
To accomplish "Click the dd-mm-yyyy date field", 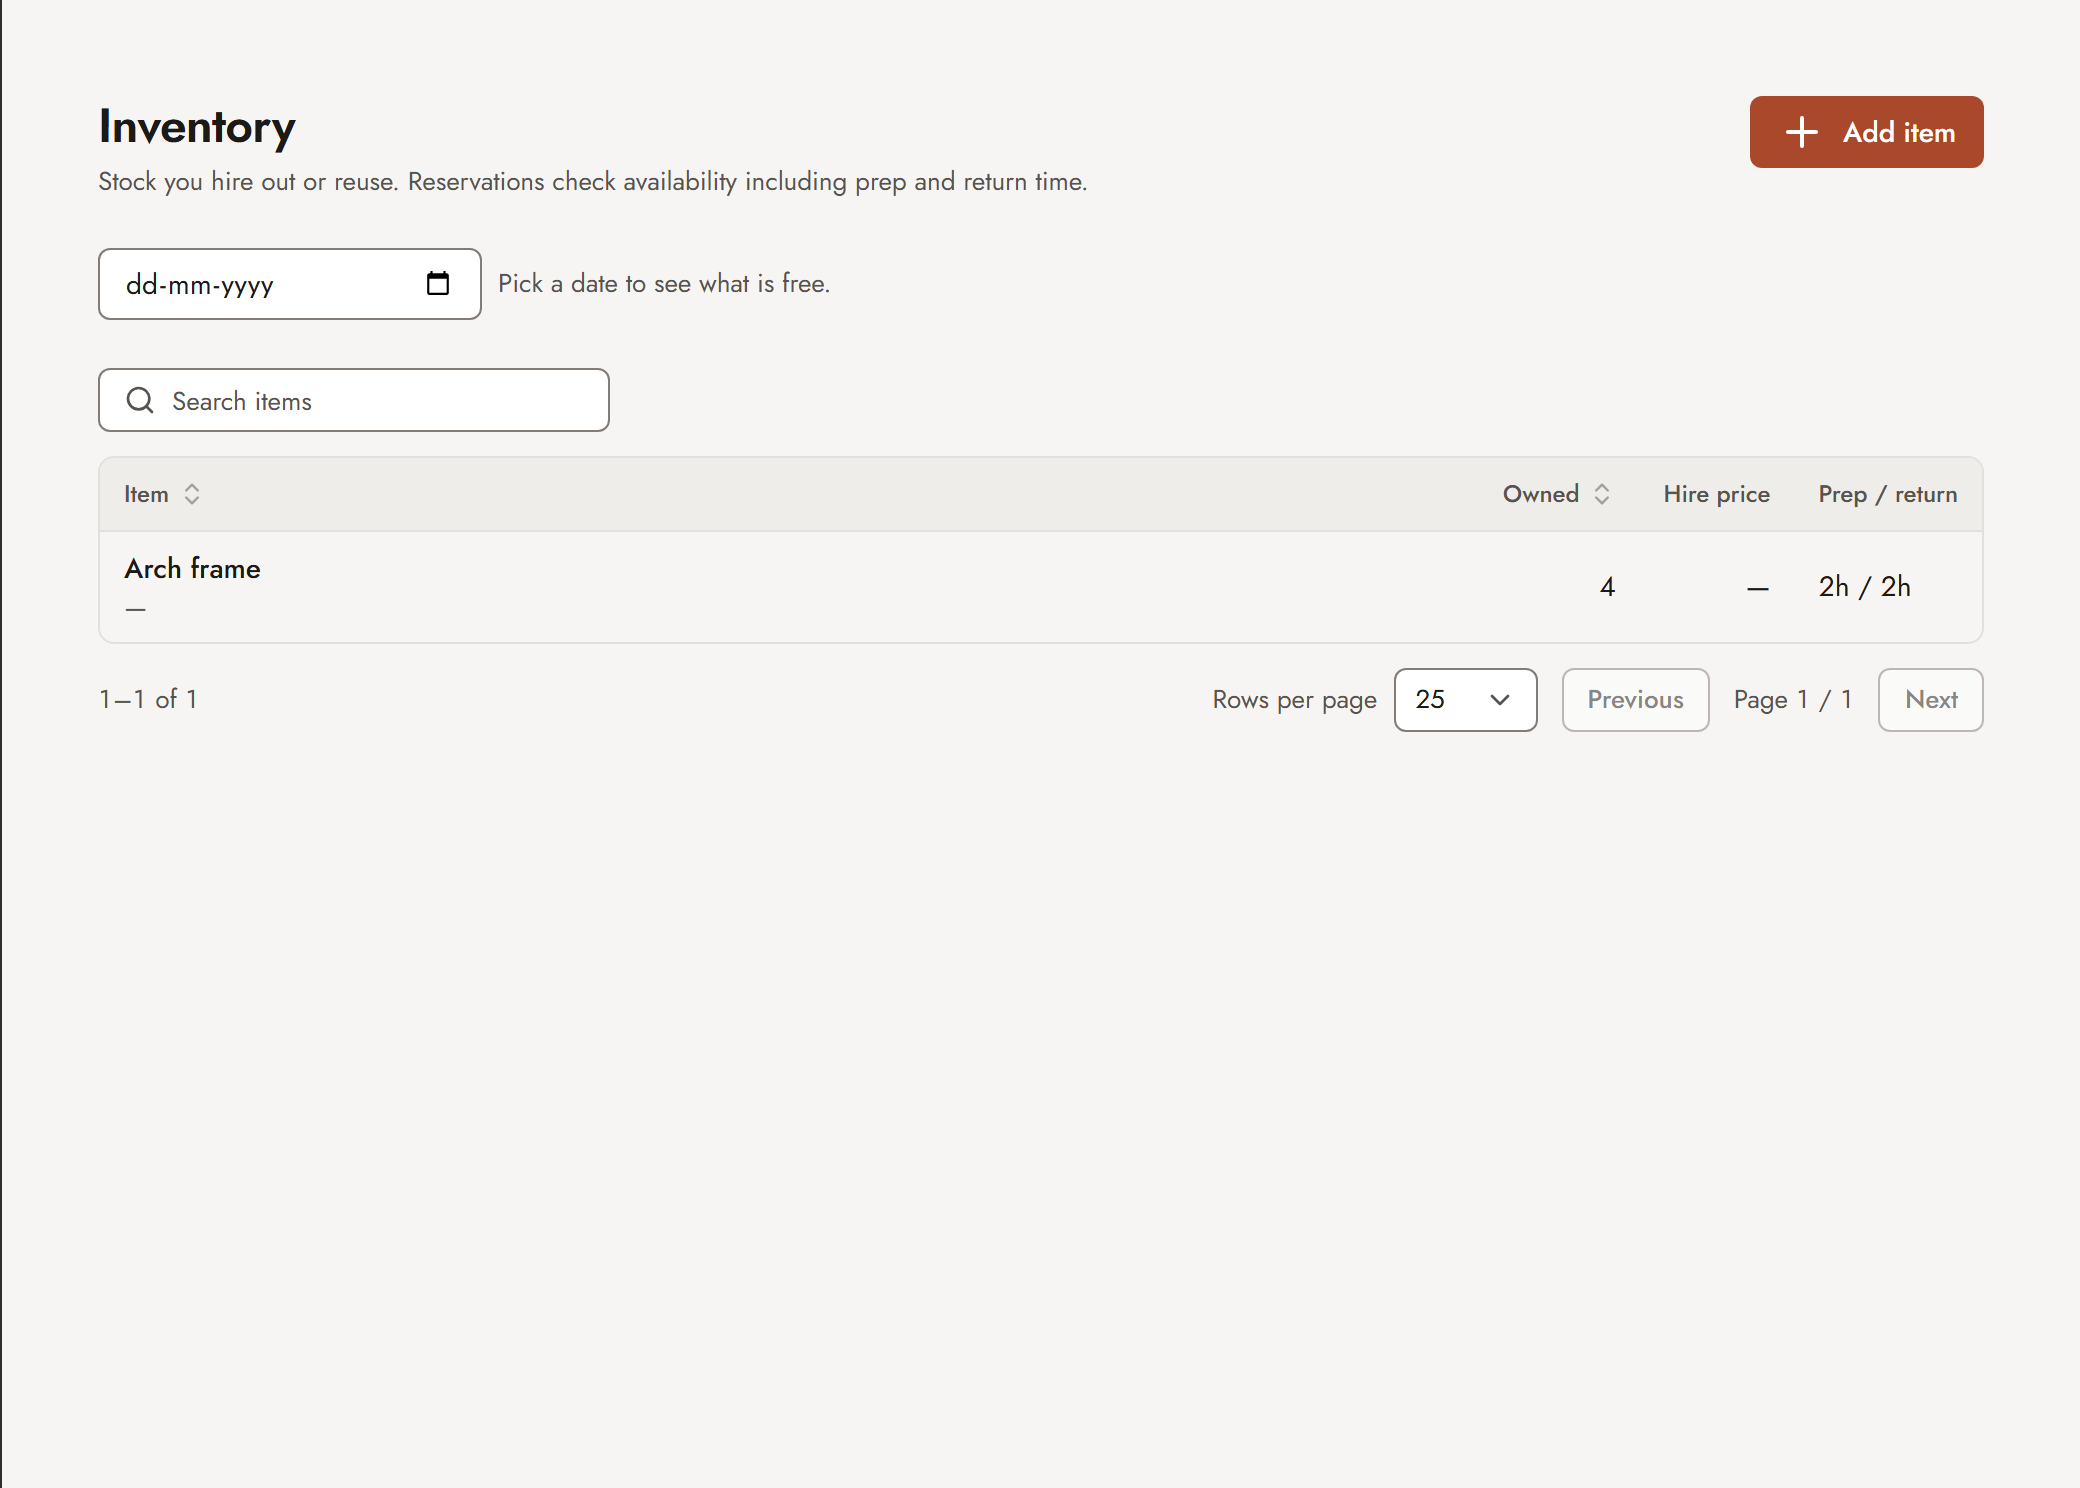I will click(290, 284).
